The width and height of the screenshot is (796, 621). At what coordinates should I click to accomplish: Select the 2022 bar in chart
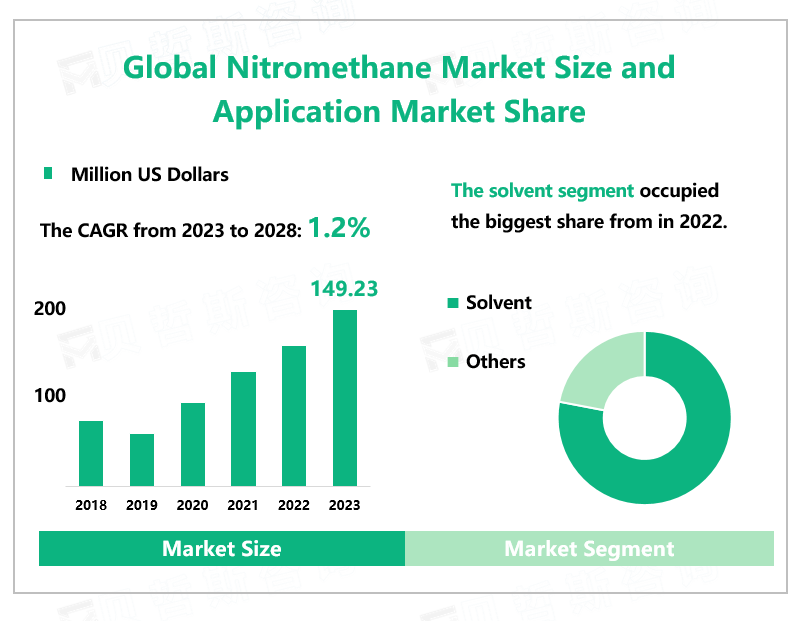click(294, 416)
